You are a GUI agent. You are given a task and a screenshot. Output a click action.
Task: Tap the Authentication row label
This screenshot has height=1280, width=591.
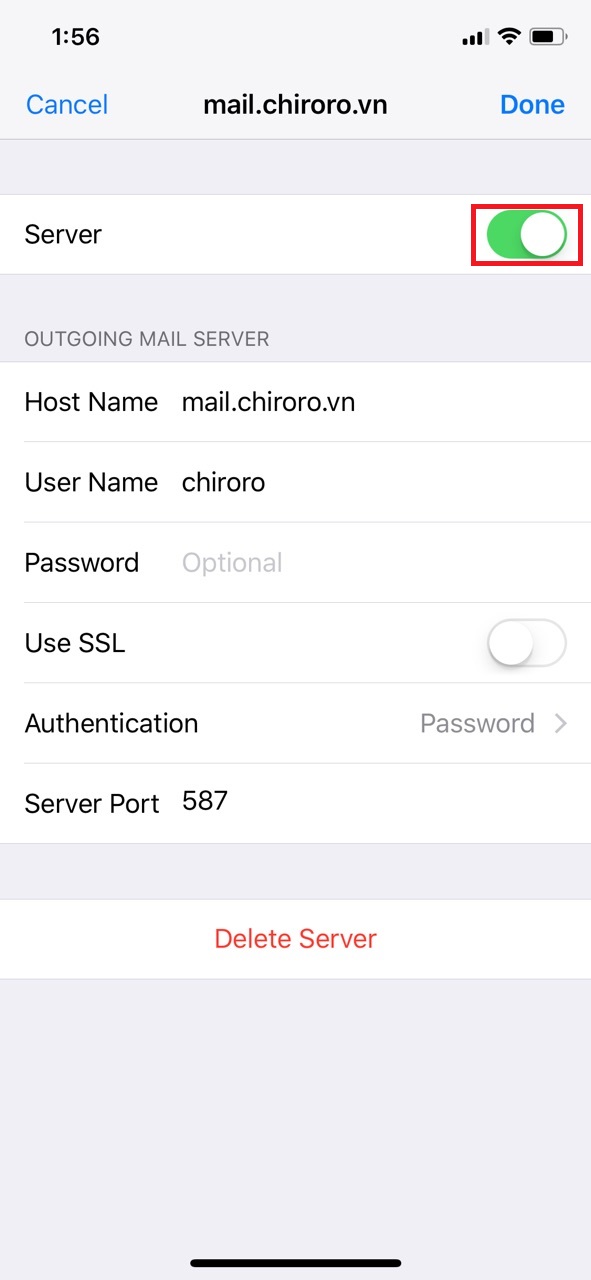(x=111, y=723)
